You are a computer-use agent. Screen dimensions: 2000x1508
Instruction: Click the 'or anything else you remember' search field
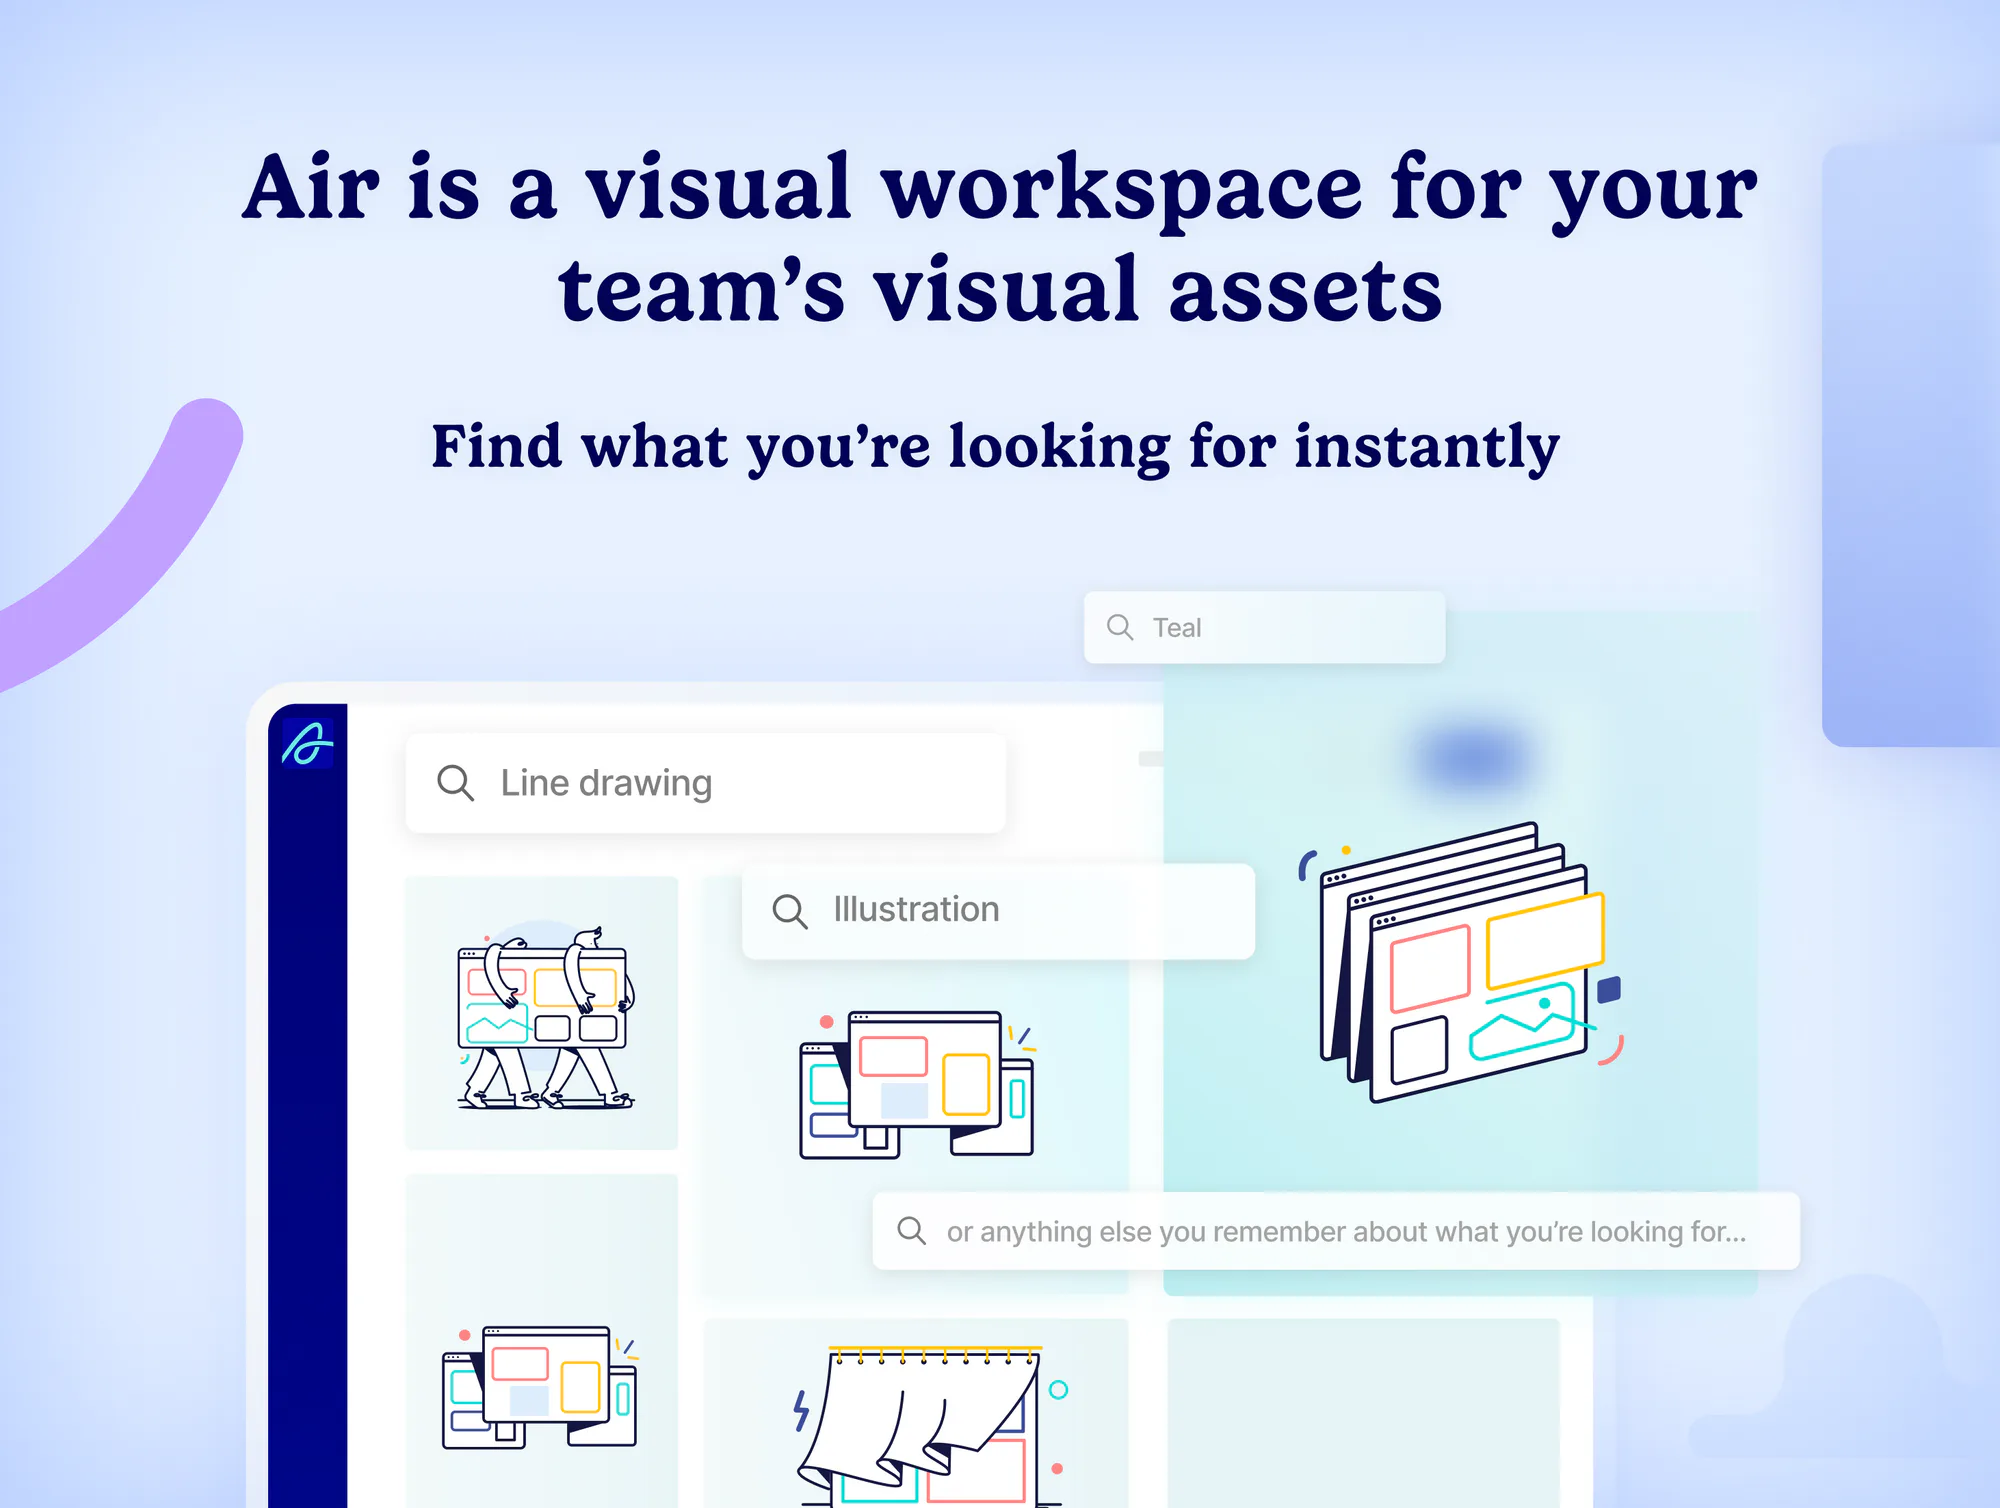point(1336,1231)
